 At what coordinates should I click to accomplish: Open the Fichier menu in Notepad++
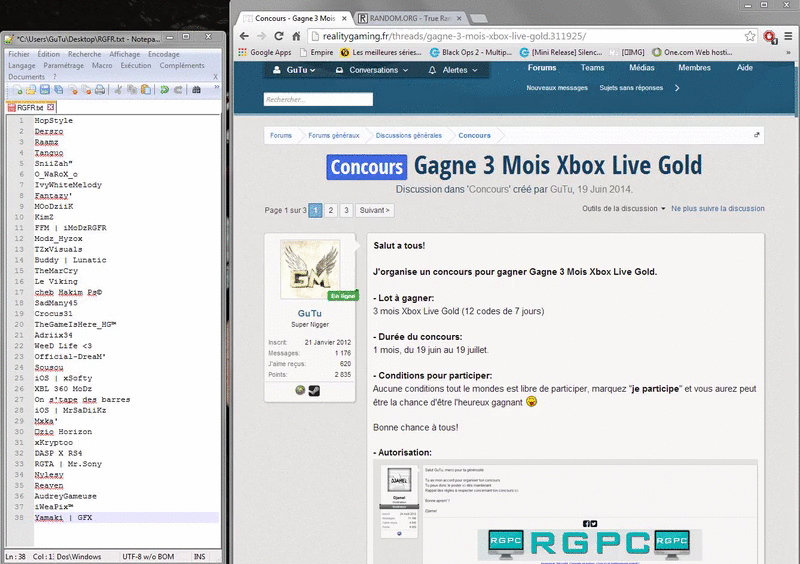pyautogui.click(x=19, y=54)
